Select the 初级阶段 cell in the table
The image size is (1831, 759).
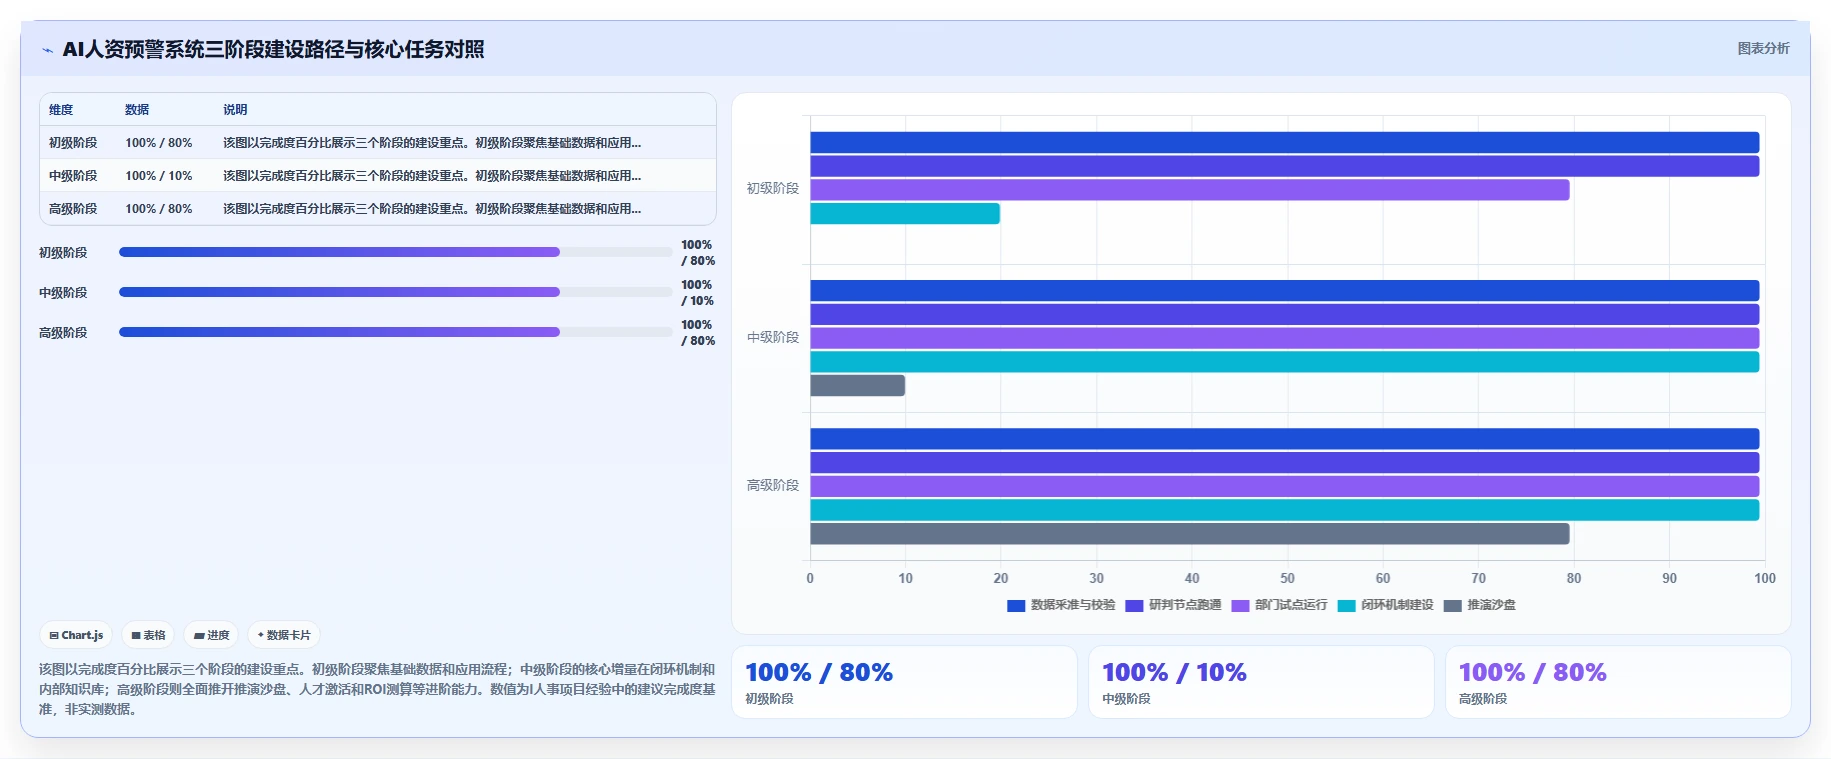pos(73,143)
